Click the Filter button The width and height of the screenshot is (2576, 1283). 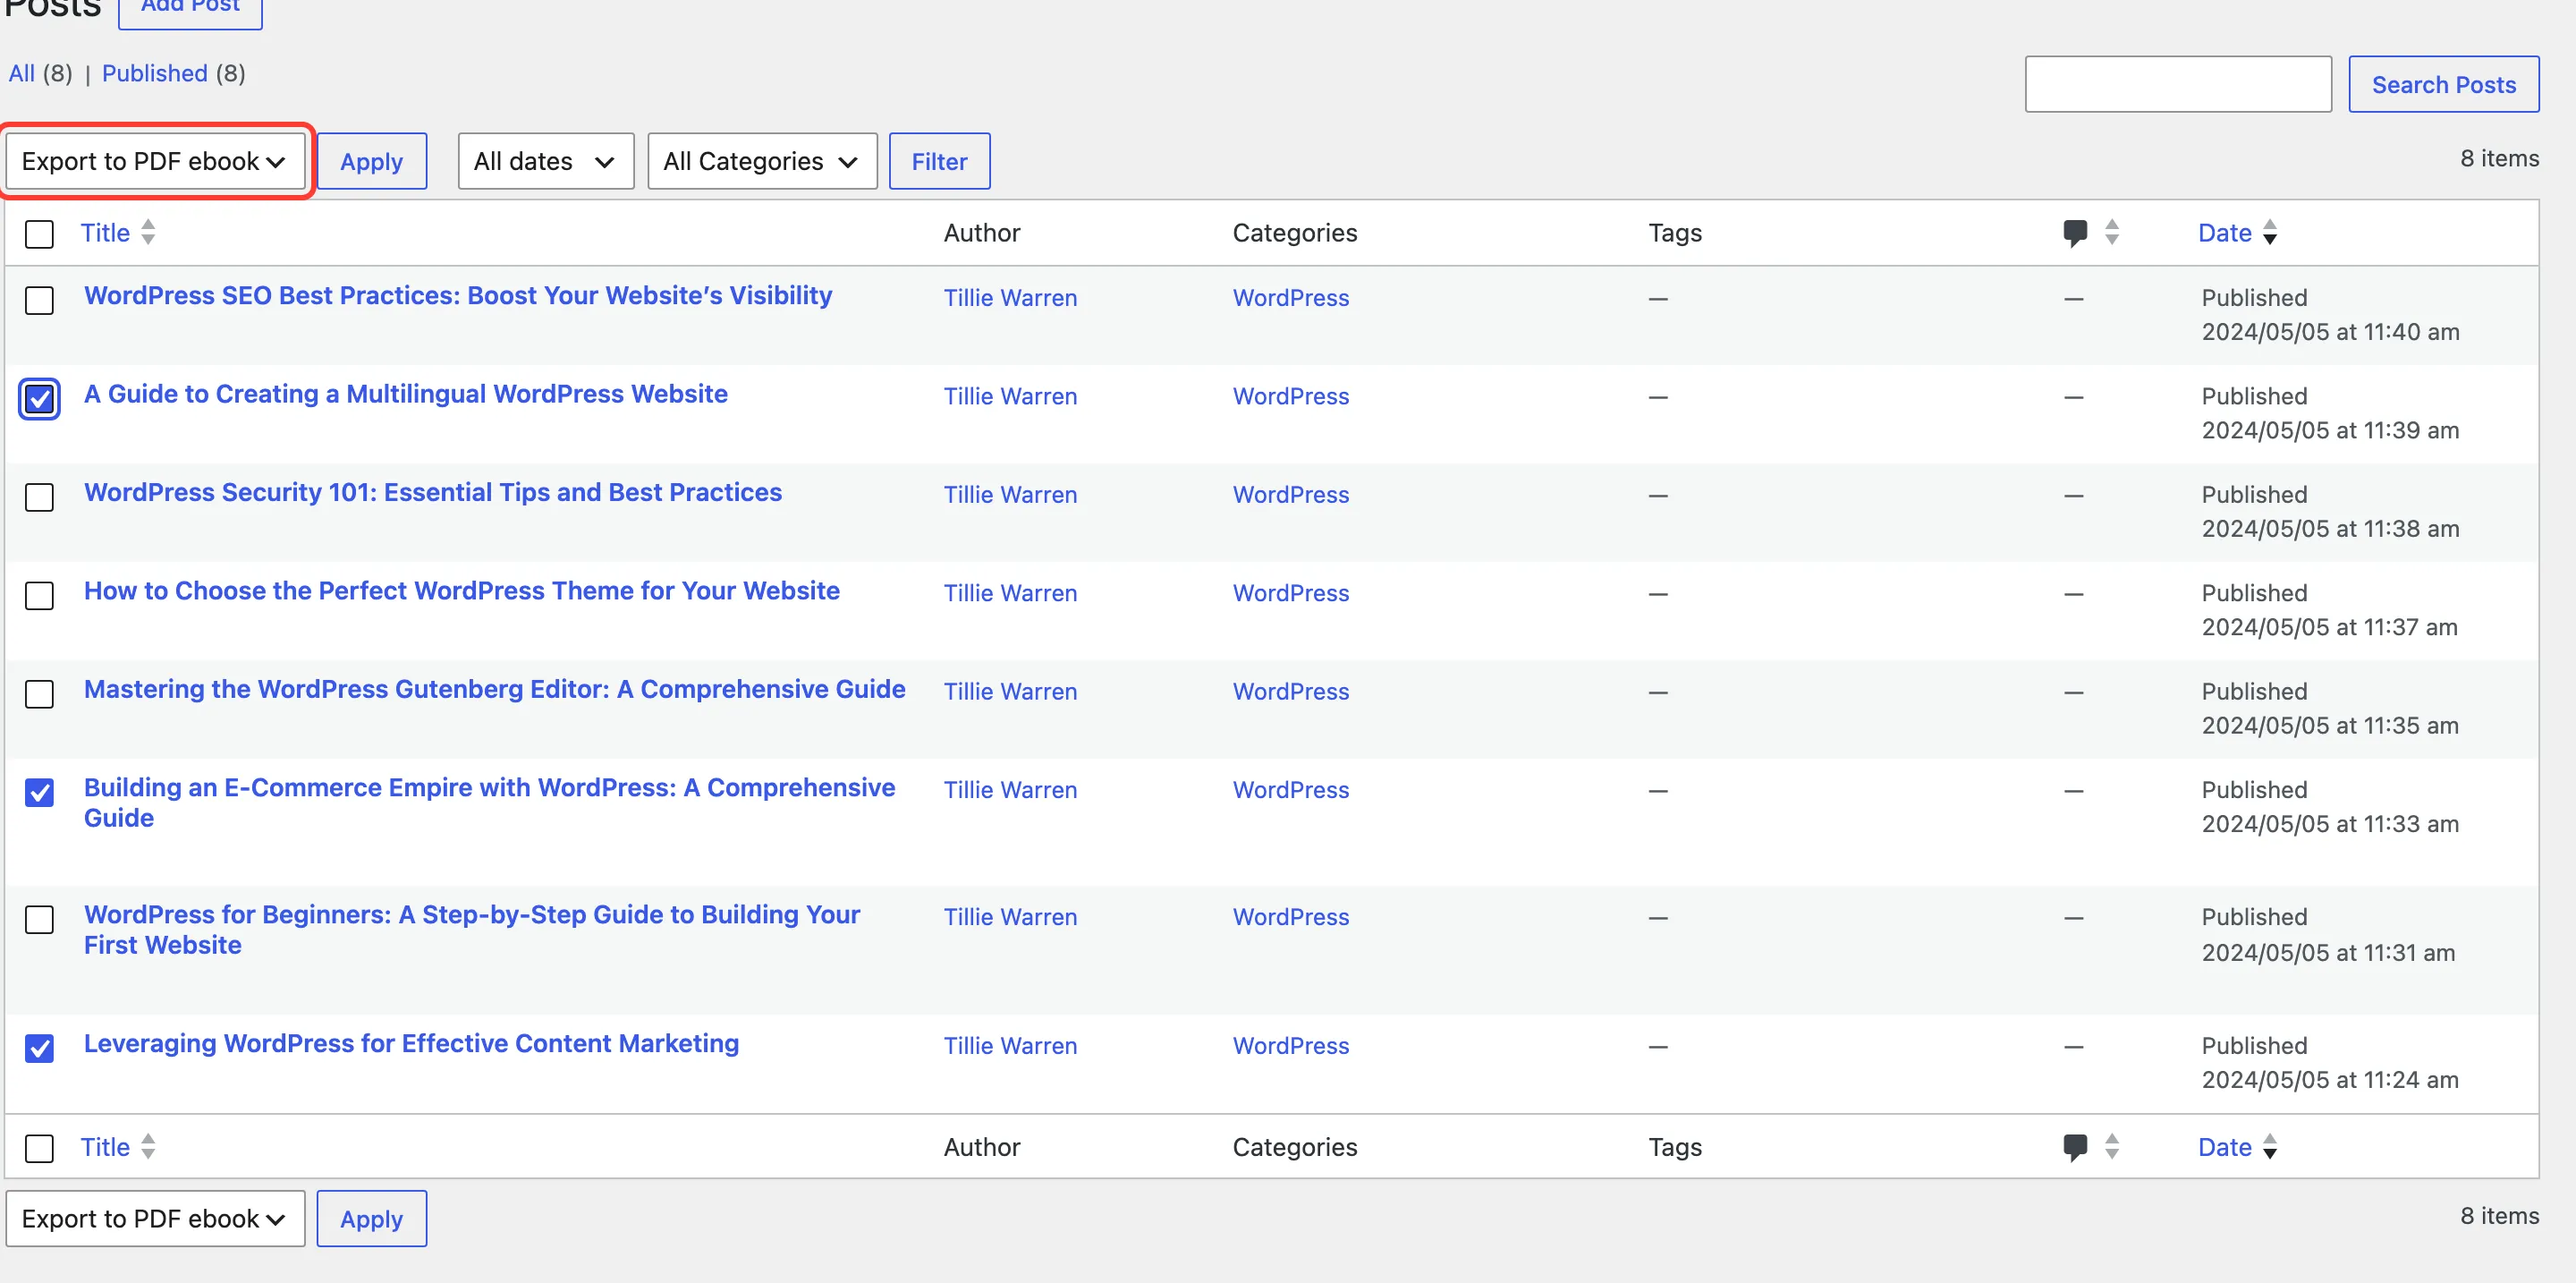click(939, 161)
